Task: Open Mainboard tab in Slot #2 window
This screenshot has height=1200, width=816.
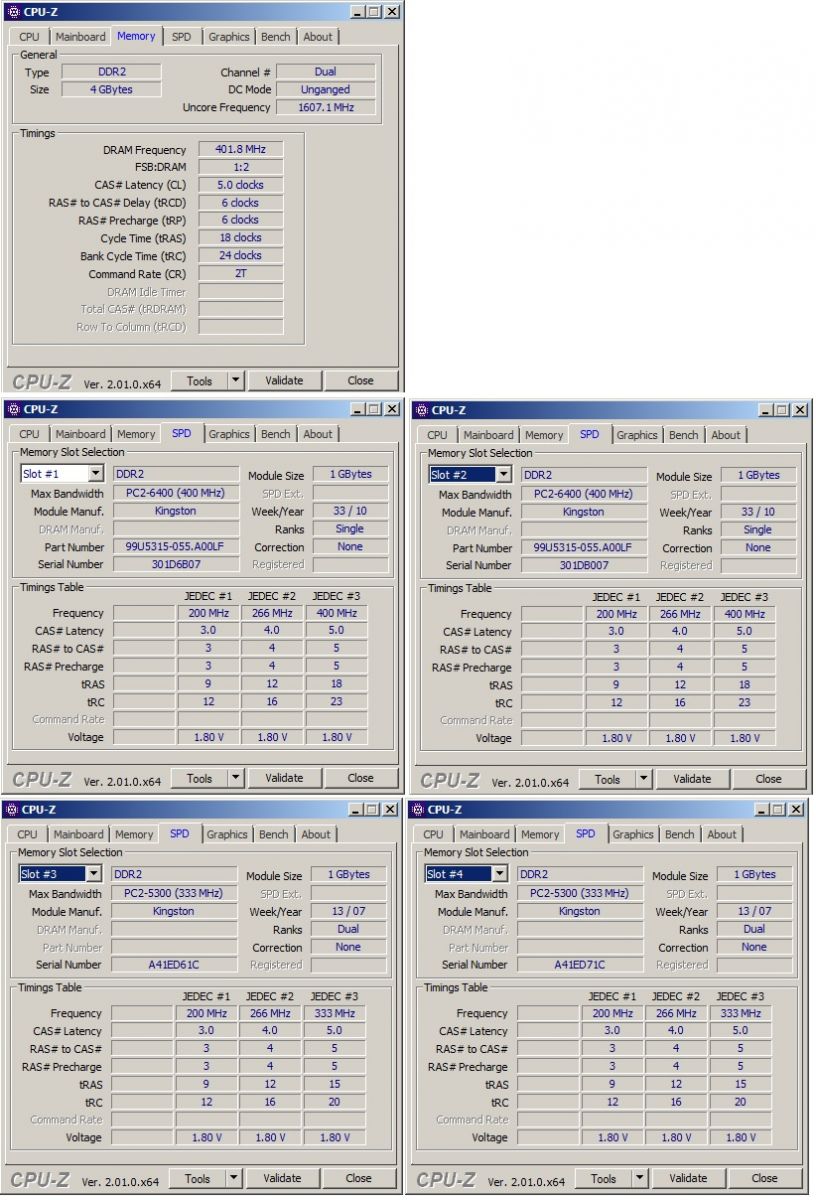Action: 488,436
